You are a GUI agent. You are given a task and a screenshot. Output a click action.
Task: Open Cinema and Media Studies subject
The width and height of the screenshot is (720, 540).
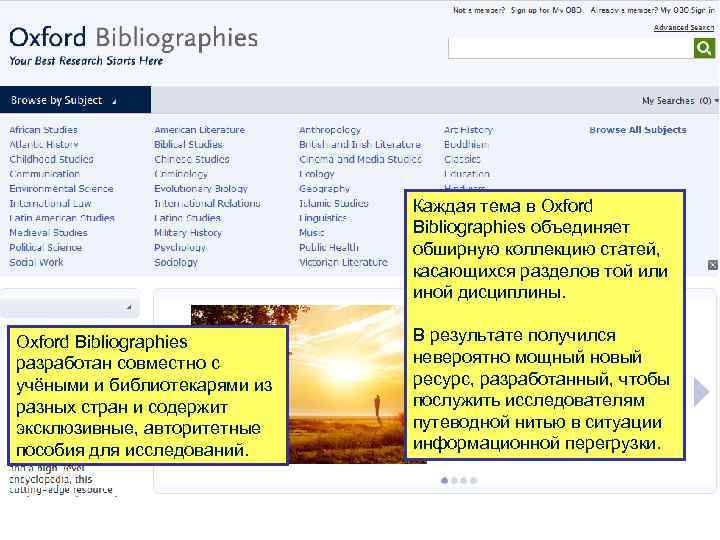[360, 159]
